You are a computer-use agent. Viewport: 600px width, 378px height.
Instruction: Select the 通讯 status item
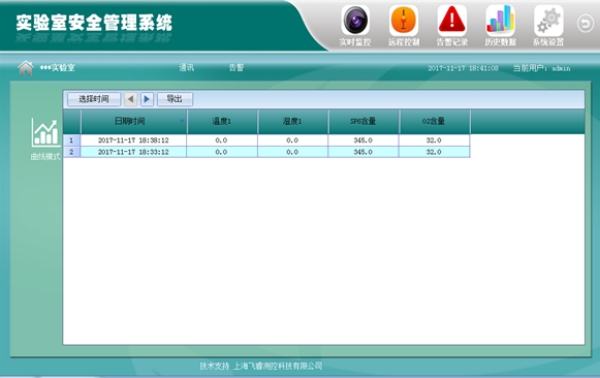point(186,68)
